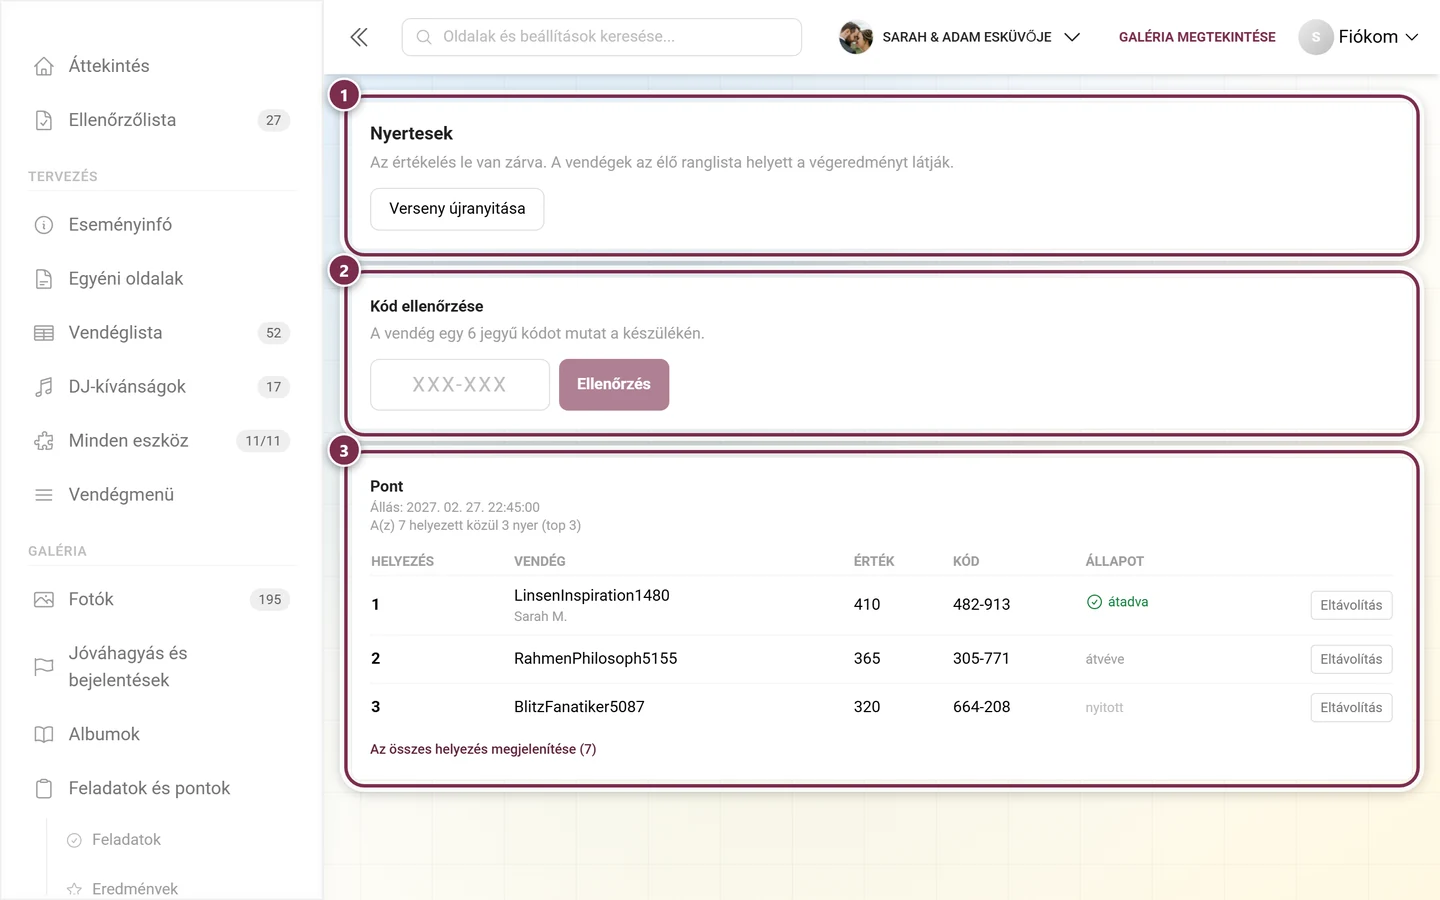
Task: Click the Verseny újranyitása button
Action: click(457, 209)
